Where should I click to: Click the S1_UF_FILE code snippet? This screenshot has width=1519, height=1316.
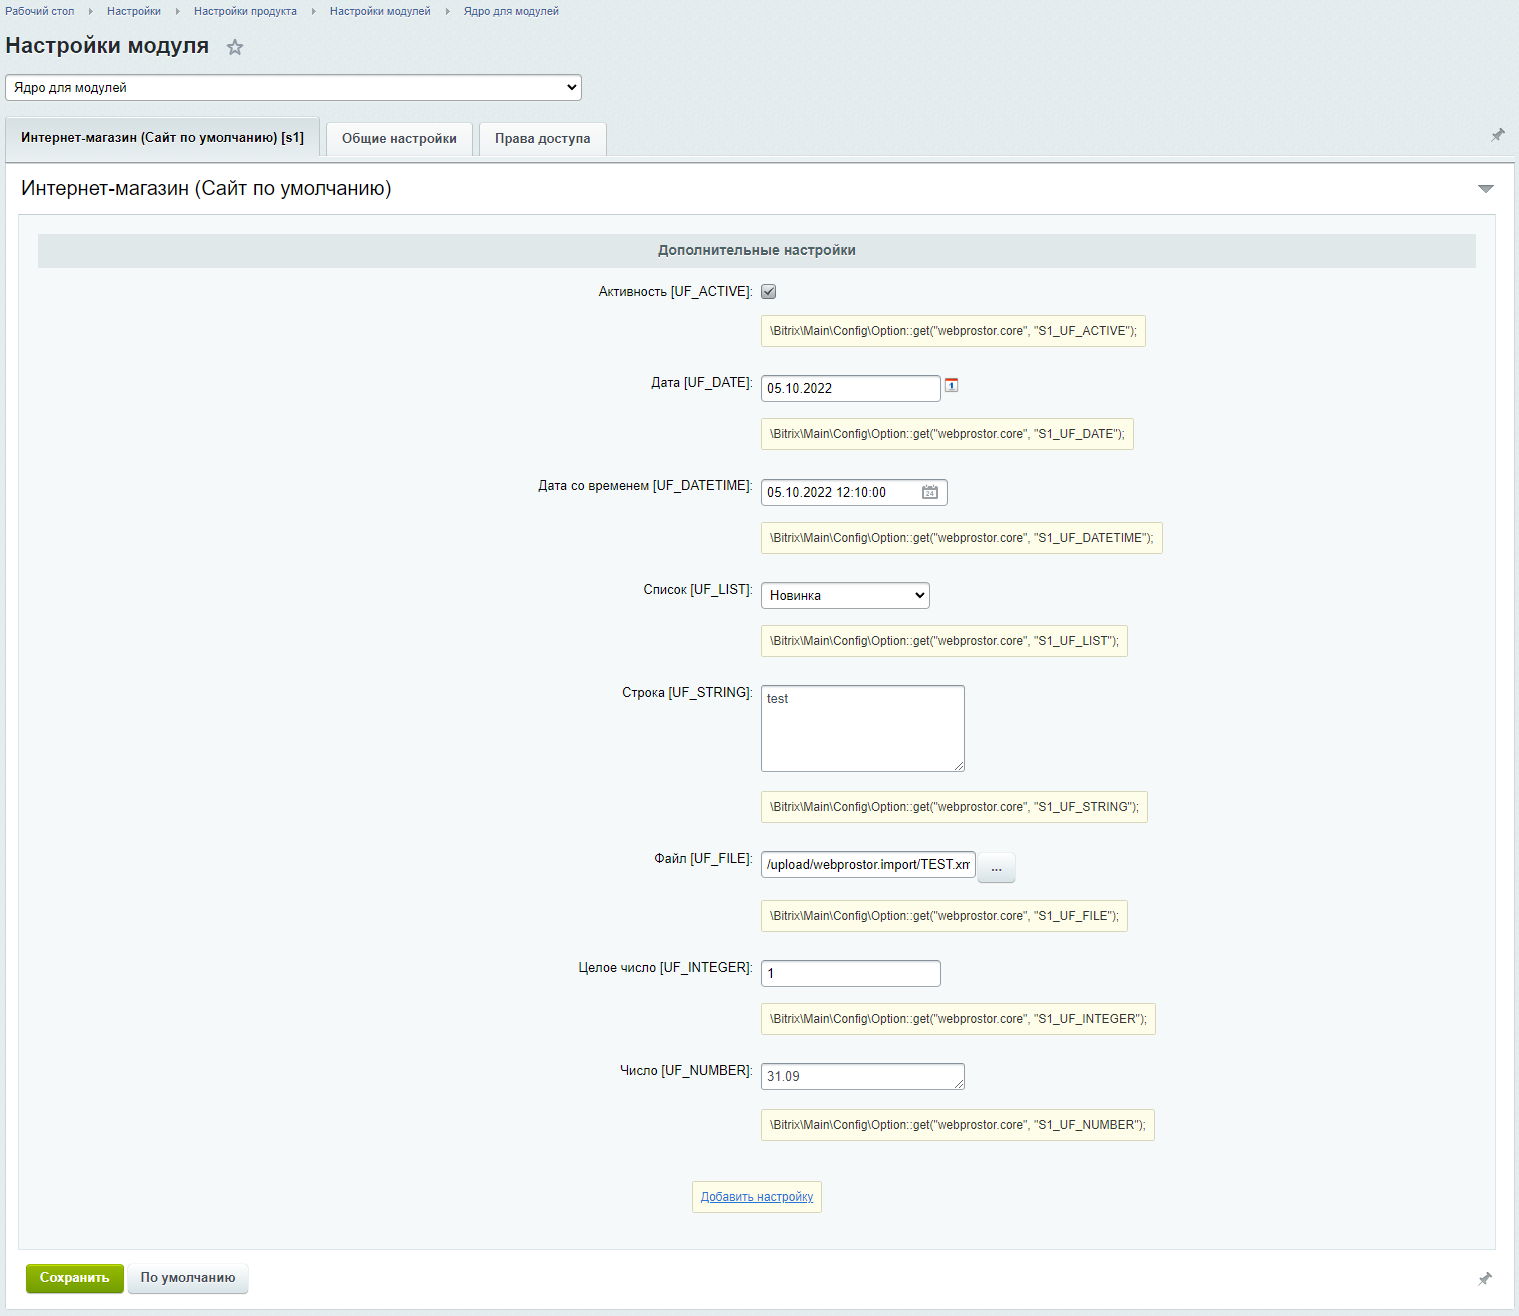point(944,916)
